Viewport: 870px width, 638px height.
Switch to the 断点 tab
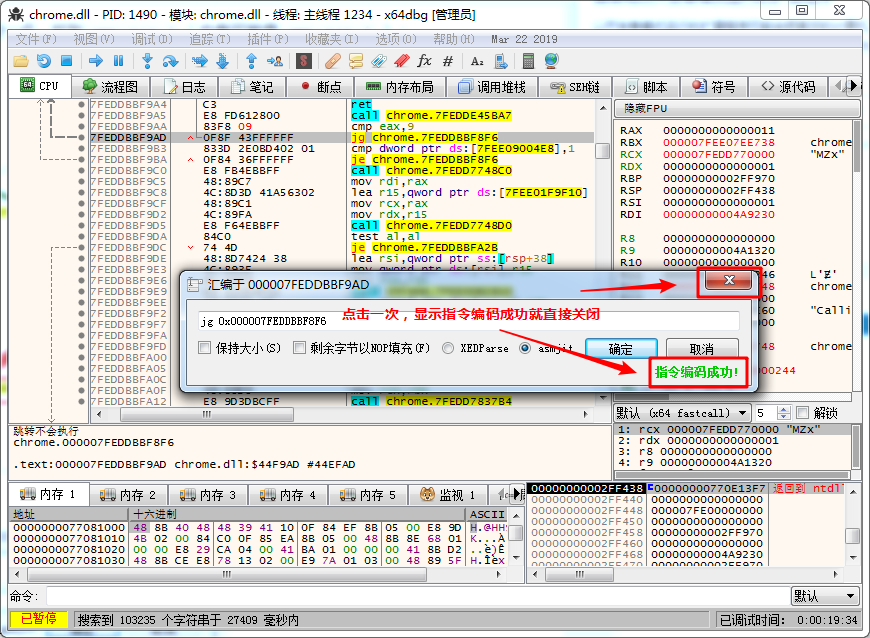tap(321, 87)
